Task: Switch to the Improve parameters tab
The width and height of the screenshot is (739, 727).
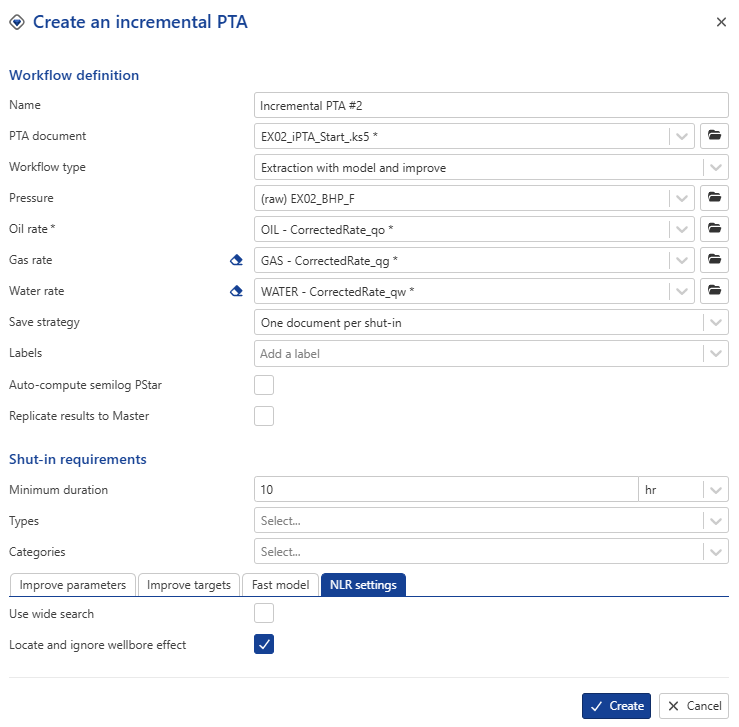Action: (72, 585)
